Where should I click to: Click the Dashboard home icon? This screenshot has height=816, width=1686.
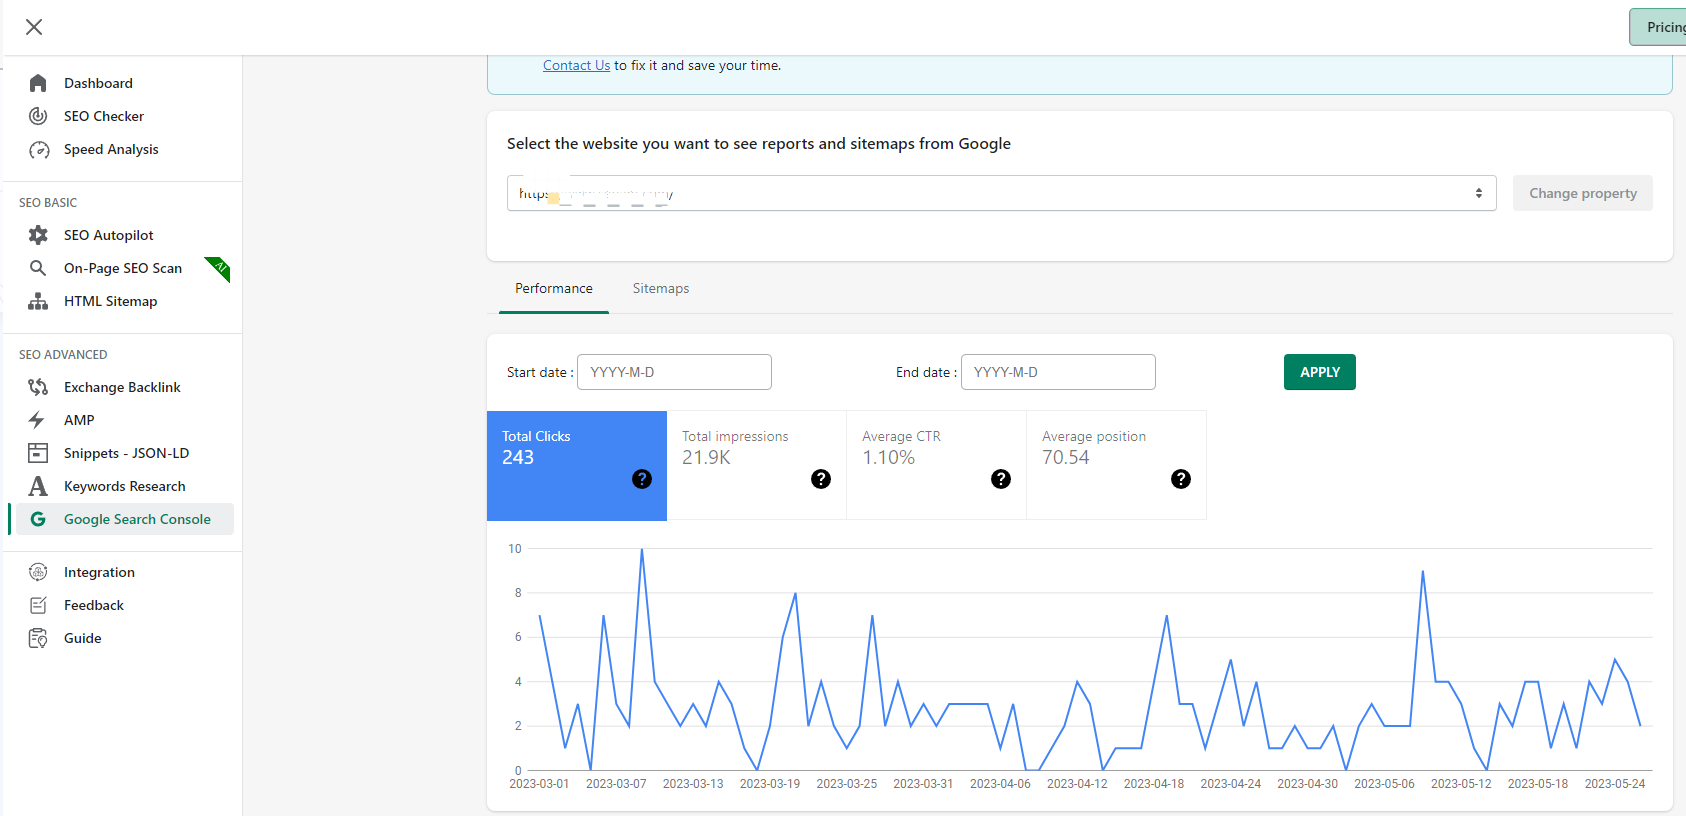tap(38, 83)
